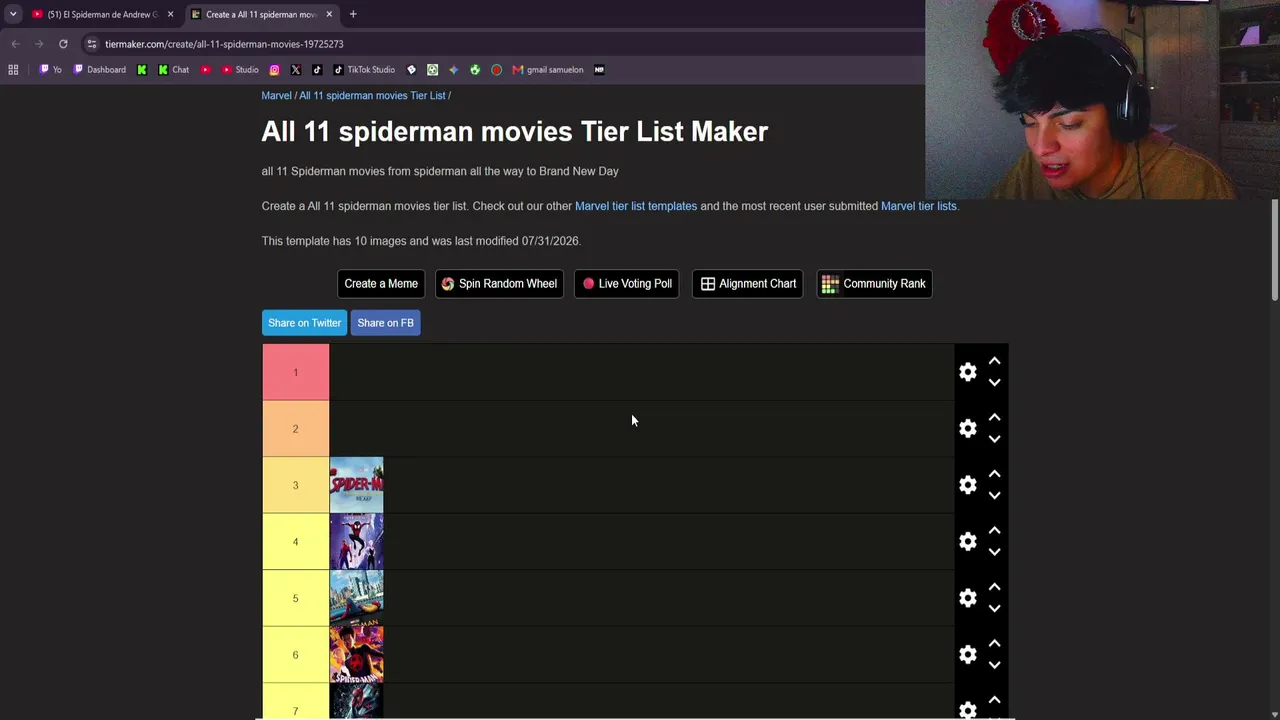This screenshot has height=720, width=1280.
Task: Launch the Spin Random Wheel
Action: point(499,284)
